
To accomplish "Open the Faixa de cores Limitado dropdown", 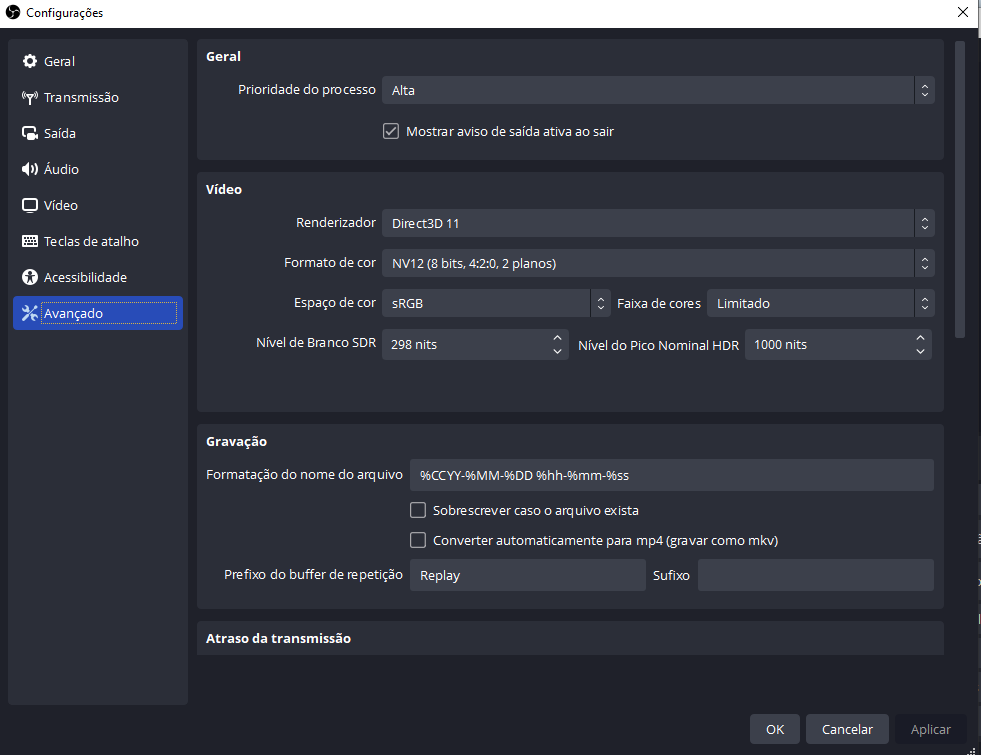I will [821, 303].
